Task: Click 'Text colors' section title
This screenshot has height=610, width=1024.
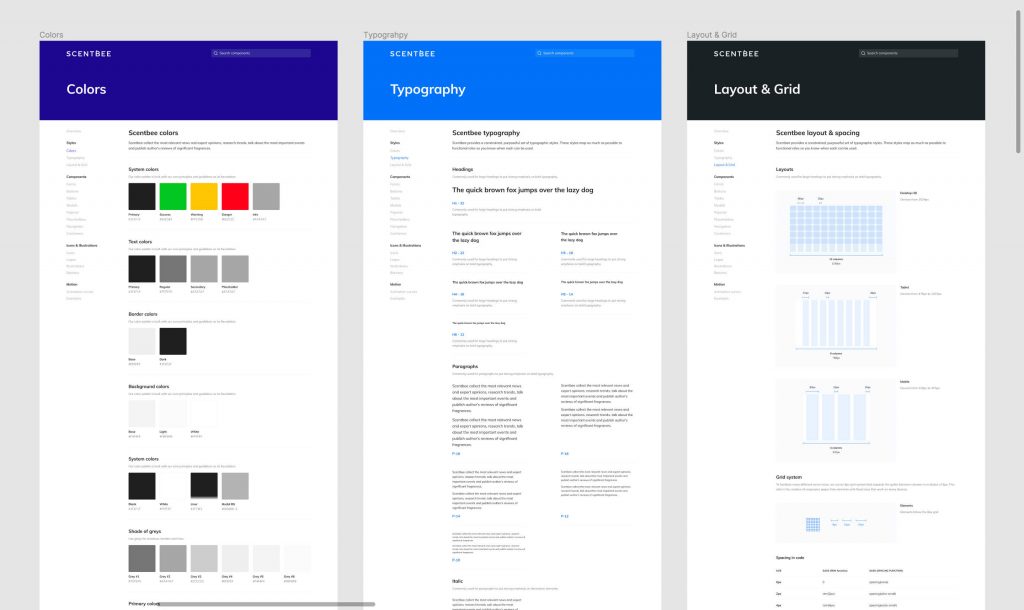Action: coord(140,242)
